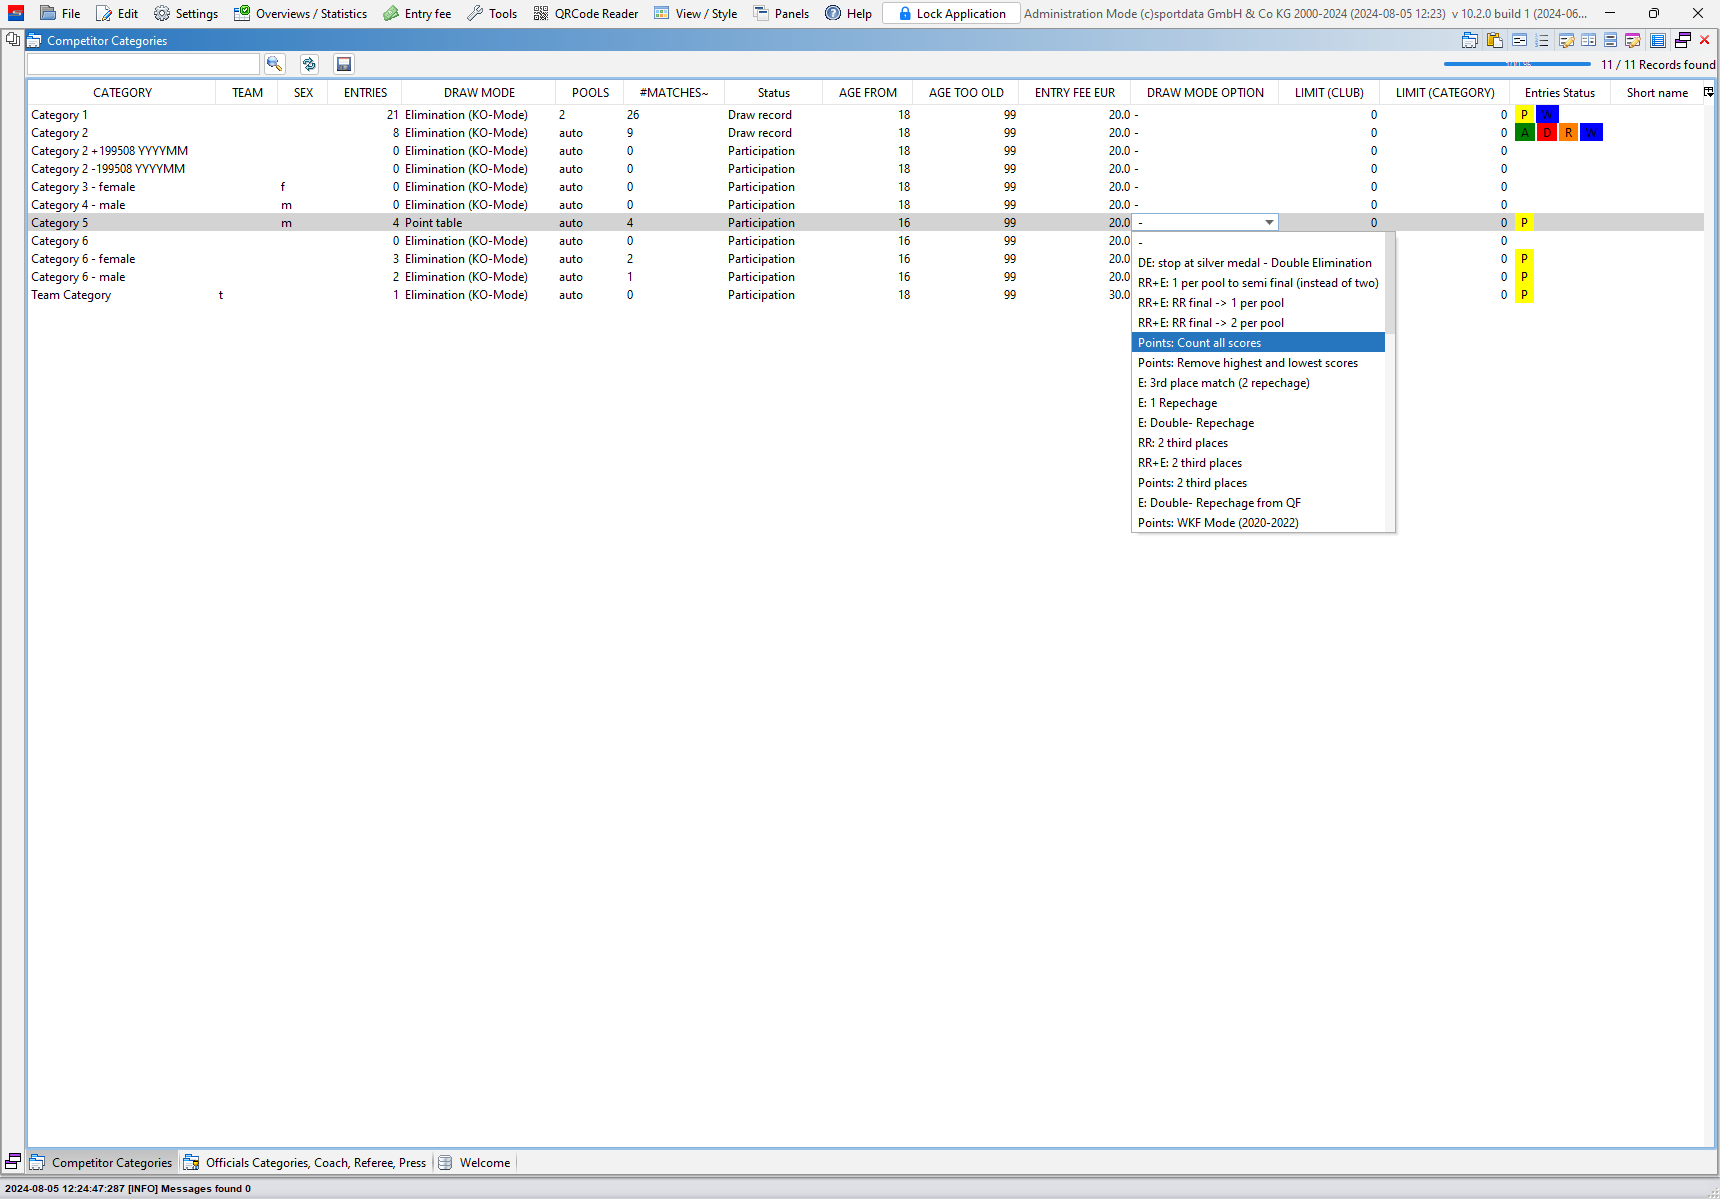Click the refresh arrows icon in the toolbar
The width and height of the screenshot is (1720, 1200).
click(x=309, y=64)
